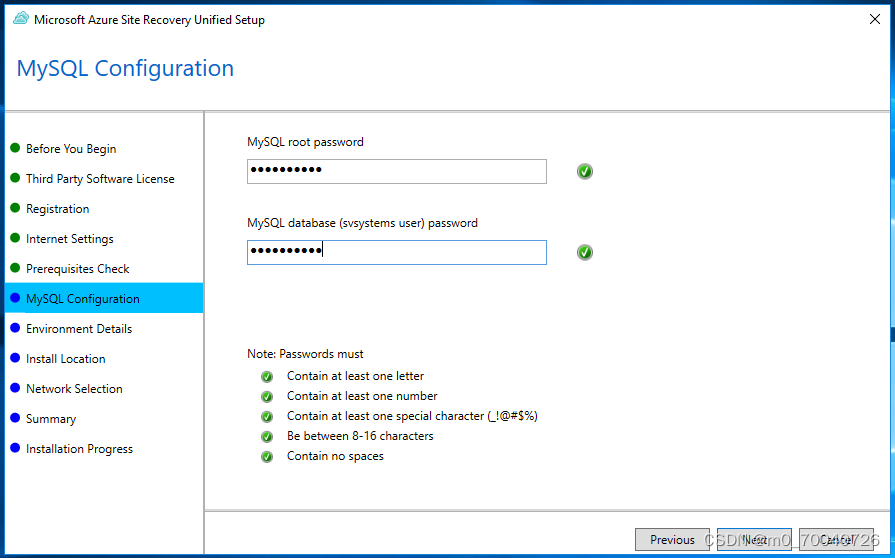The width and height of the screenshot is (895, 558).
Task: Click the Azure Site Recovery cloud icon
Action: (21, 19)
